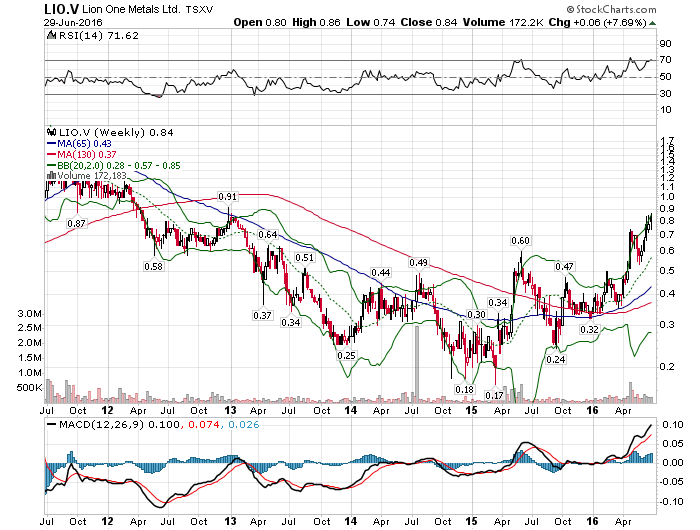Viewport: 700px width, 530px height.
Task: Click the 0.64 price peak label
Action: 267,234
